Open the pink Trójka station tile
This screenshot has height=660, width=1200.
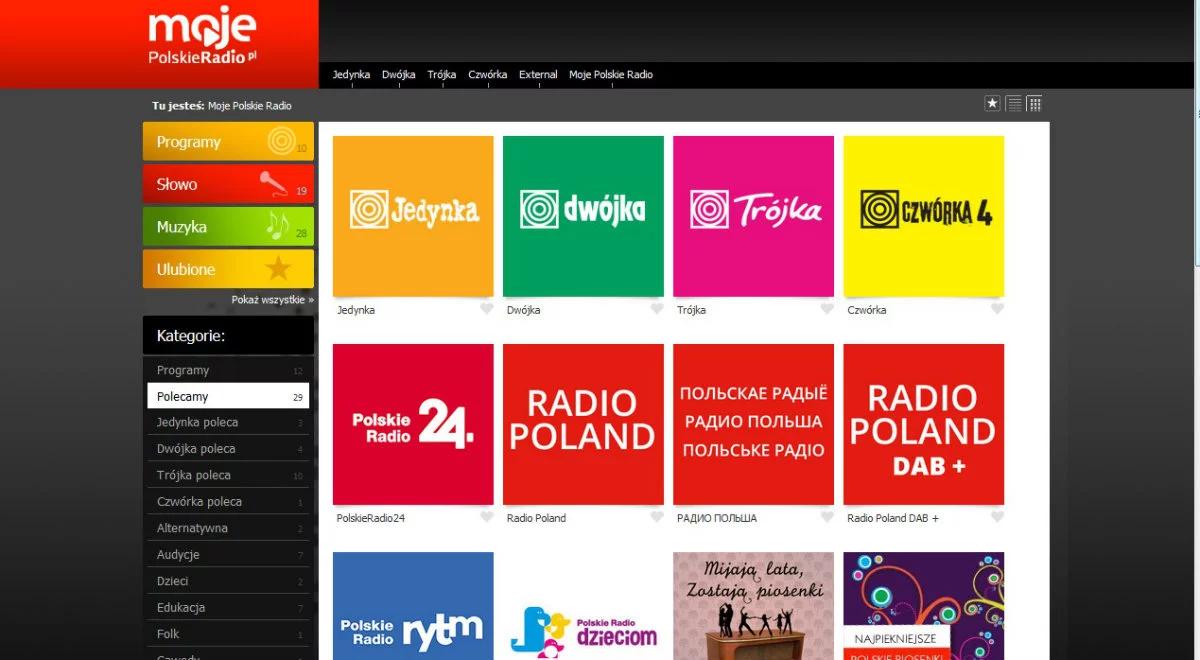coord(753,216)
